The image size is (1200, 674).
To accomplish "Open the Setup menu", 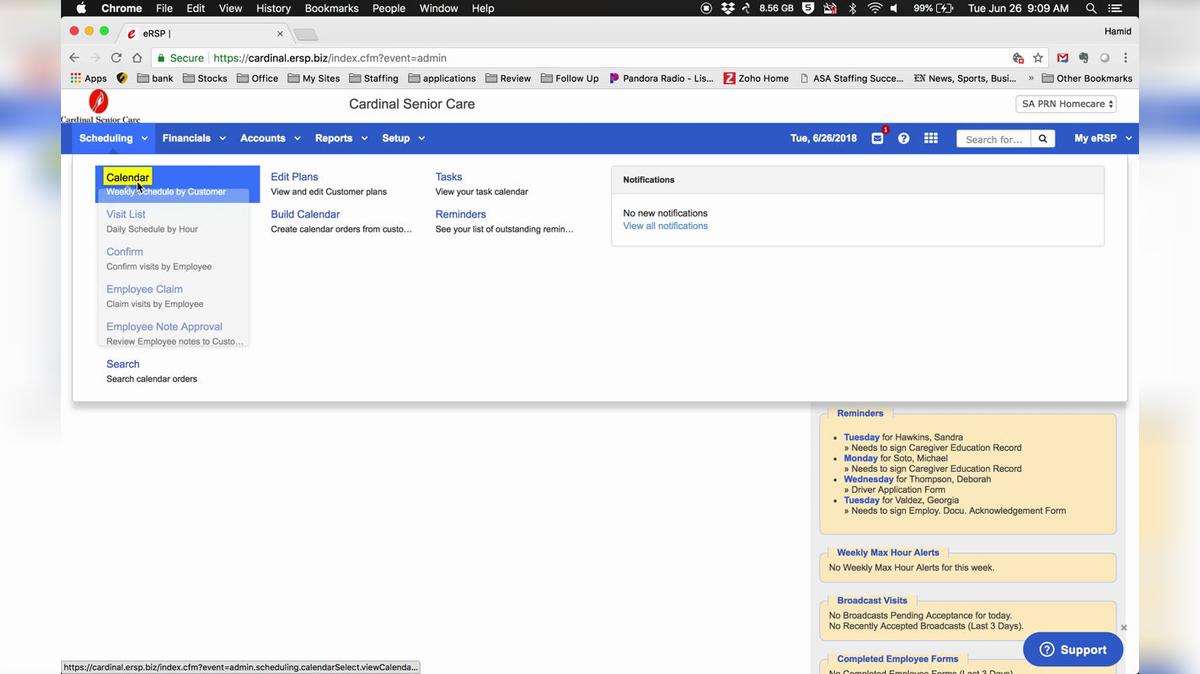I will tap(403, 138).
